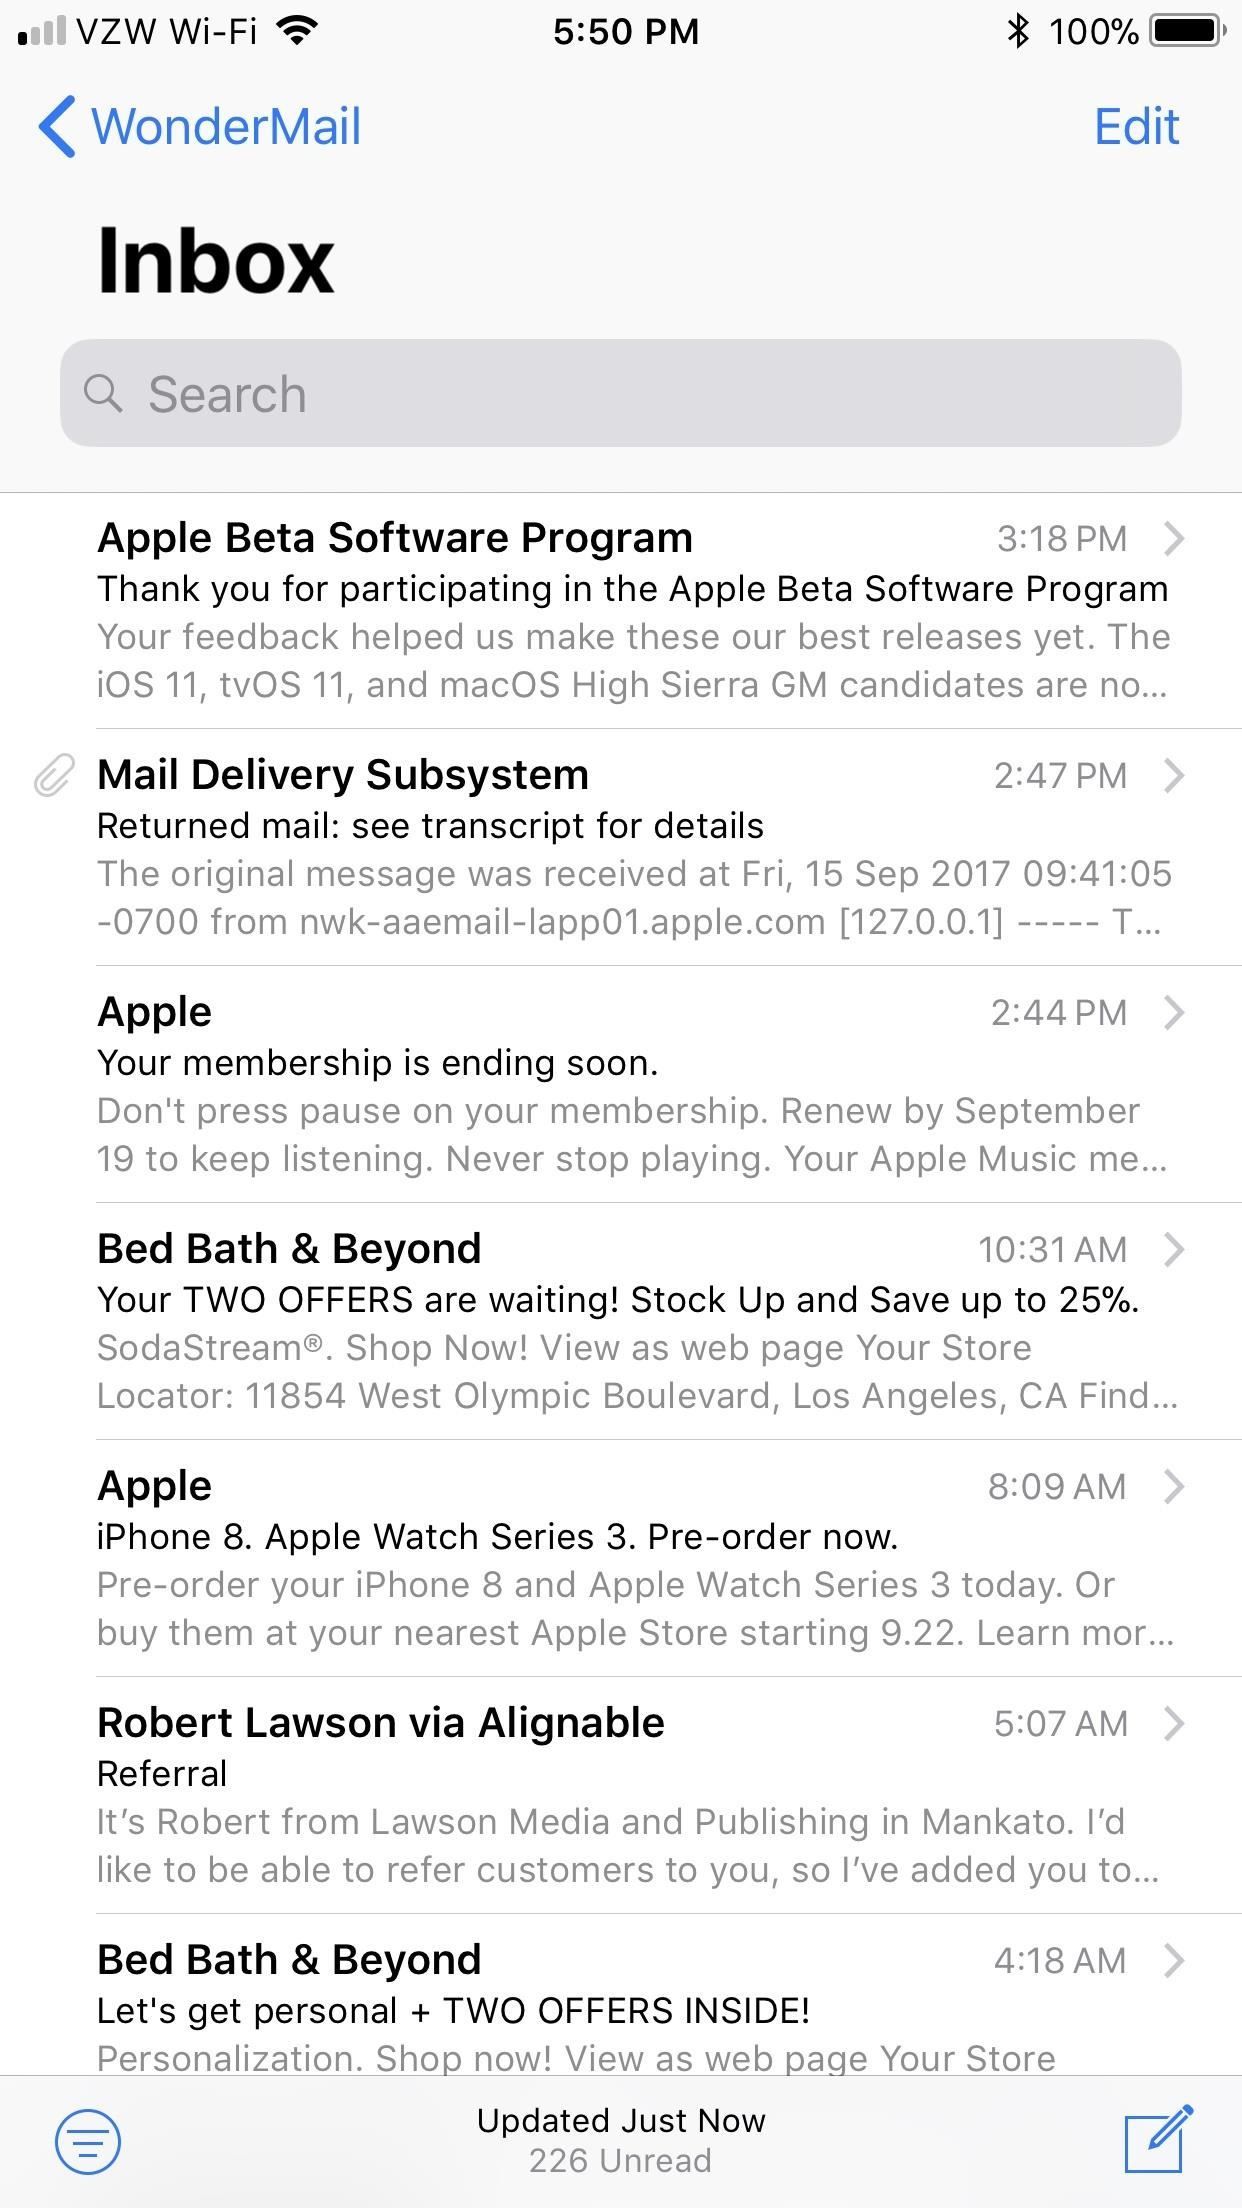Expand Mail Delivery Subsystem message chevron
Viewport: 1242px width, 2208px height.
1175,776
